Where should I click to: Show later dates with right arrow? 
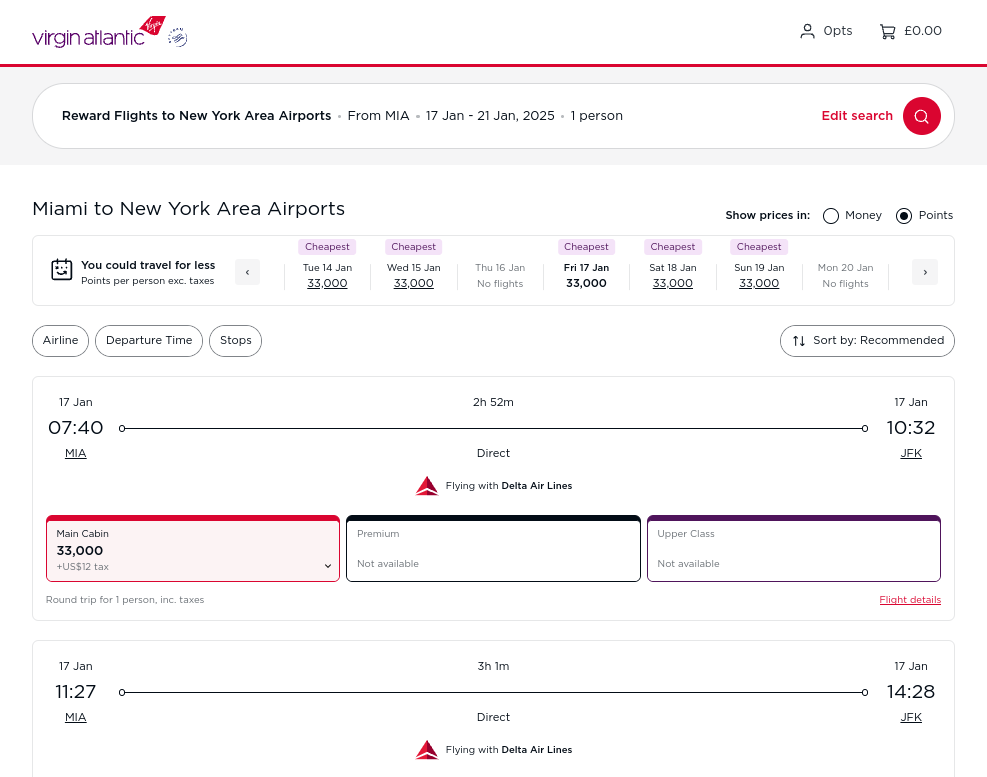coord(925,272)
